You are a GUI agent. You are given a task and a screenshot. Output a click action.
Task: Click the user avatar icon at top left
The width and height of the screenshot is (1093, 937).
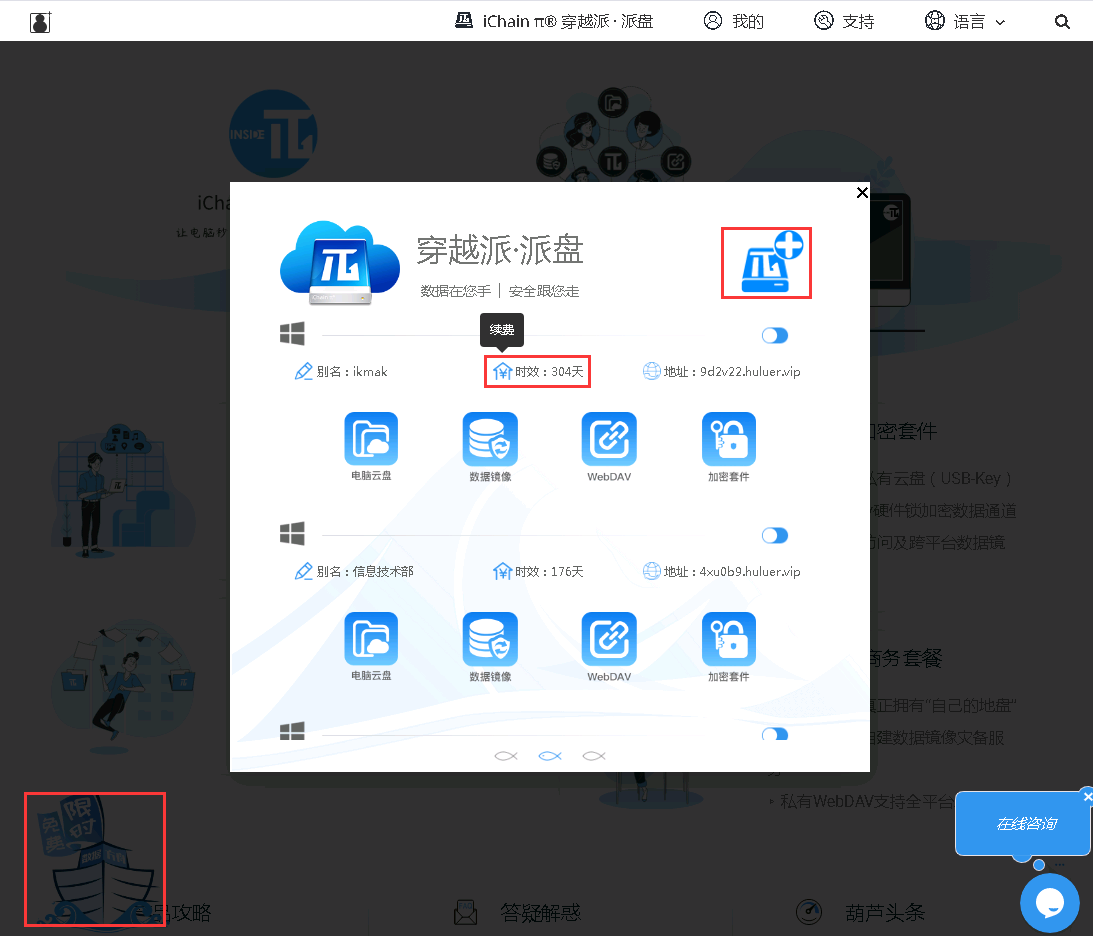[40, 22]
